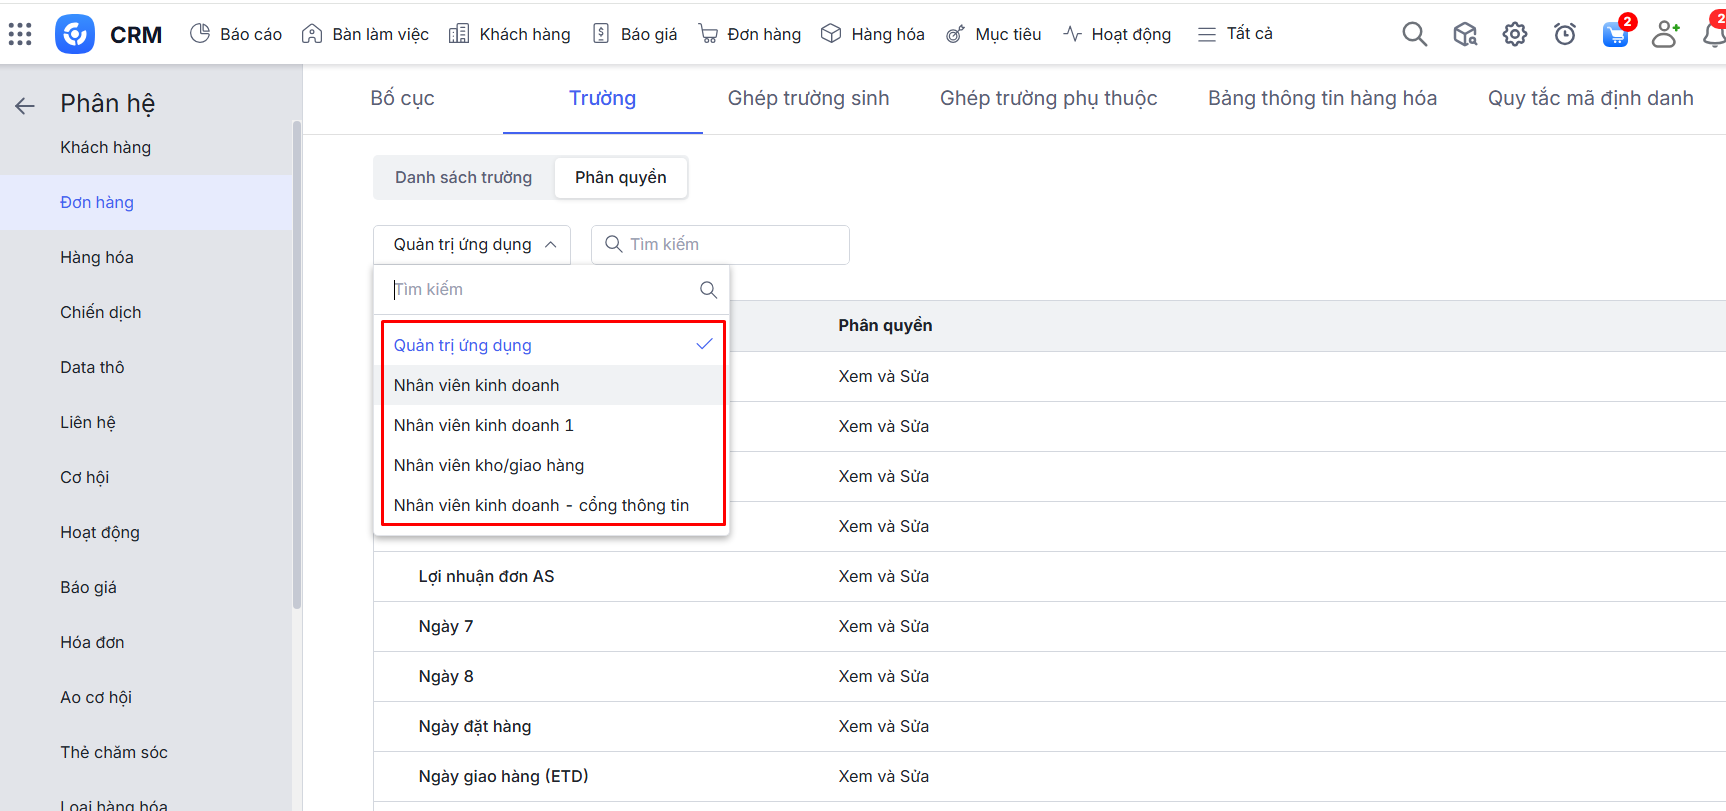Open the shopping cart icon with badge
This screenshot has width=1726, height=811.
point(1615,34)
